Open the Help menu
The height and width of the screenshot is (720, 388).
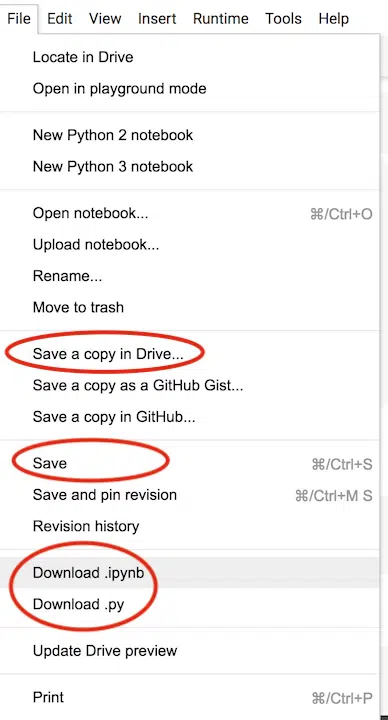click(x=334, y=18)
